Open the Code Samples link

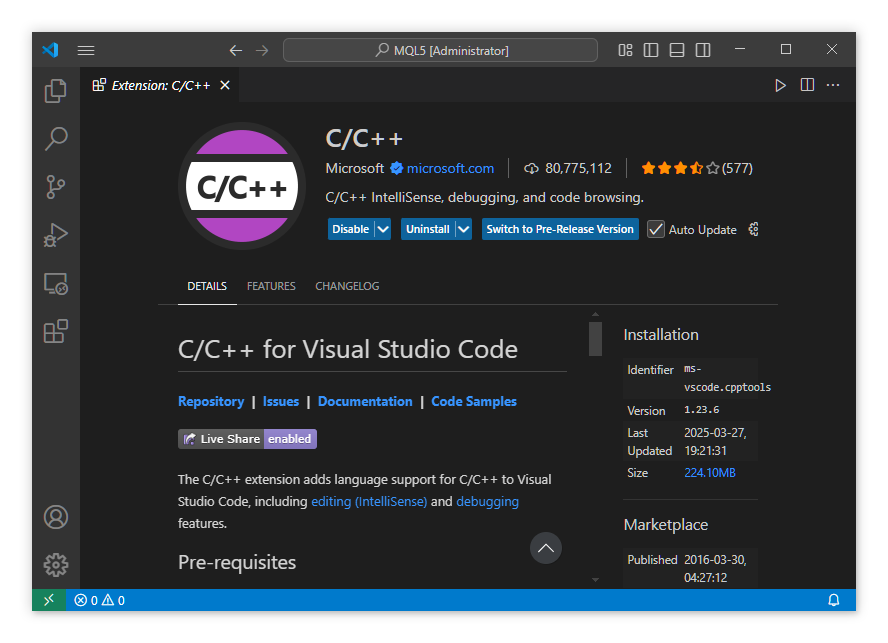click(x=474, y=401)
